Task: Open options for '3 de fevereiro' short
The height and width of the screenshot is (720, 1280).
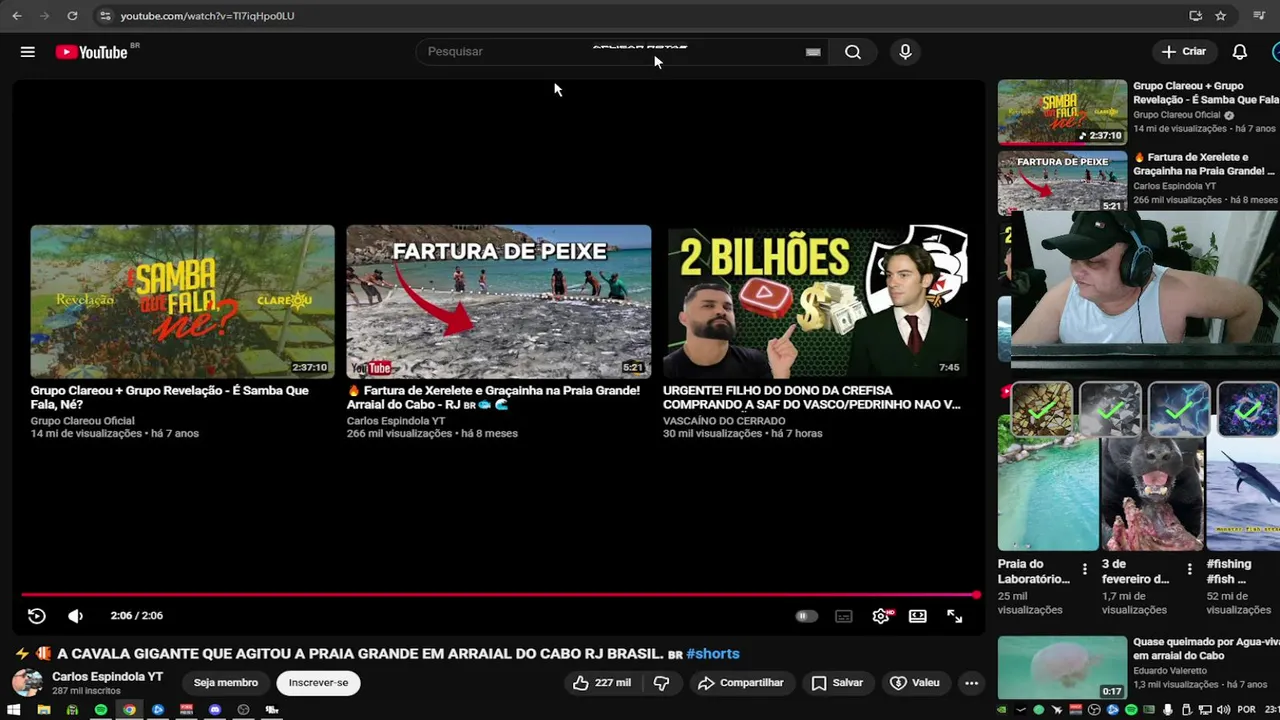Action: [1189, 569]
